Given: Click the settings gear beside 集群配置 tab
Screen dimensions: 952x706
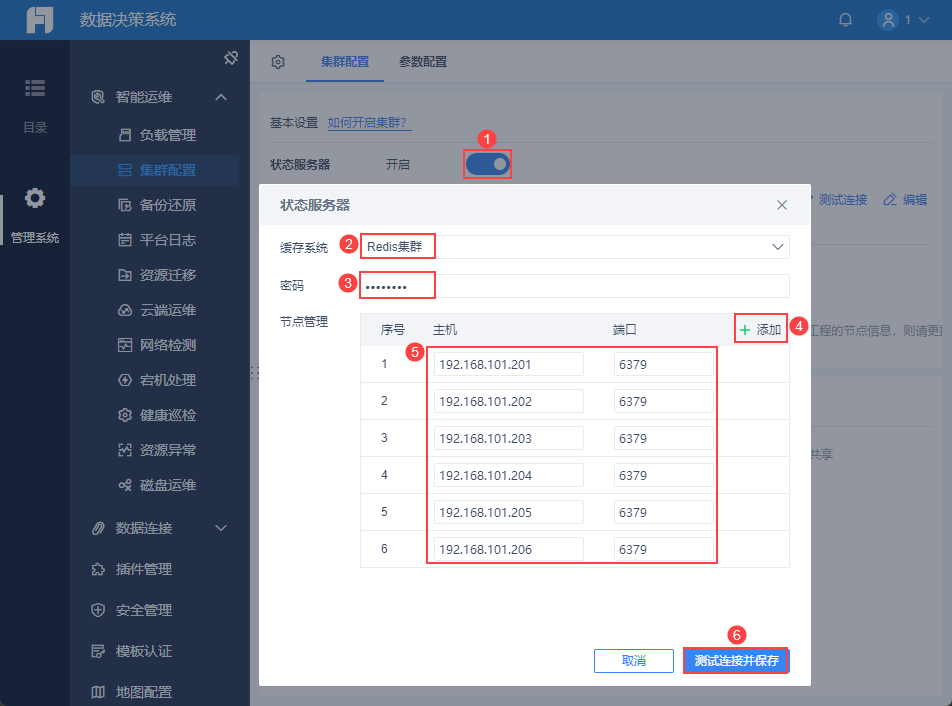Looking at the screenshot, I should point(278,62).
